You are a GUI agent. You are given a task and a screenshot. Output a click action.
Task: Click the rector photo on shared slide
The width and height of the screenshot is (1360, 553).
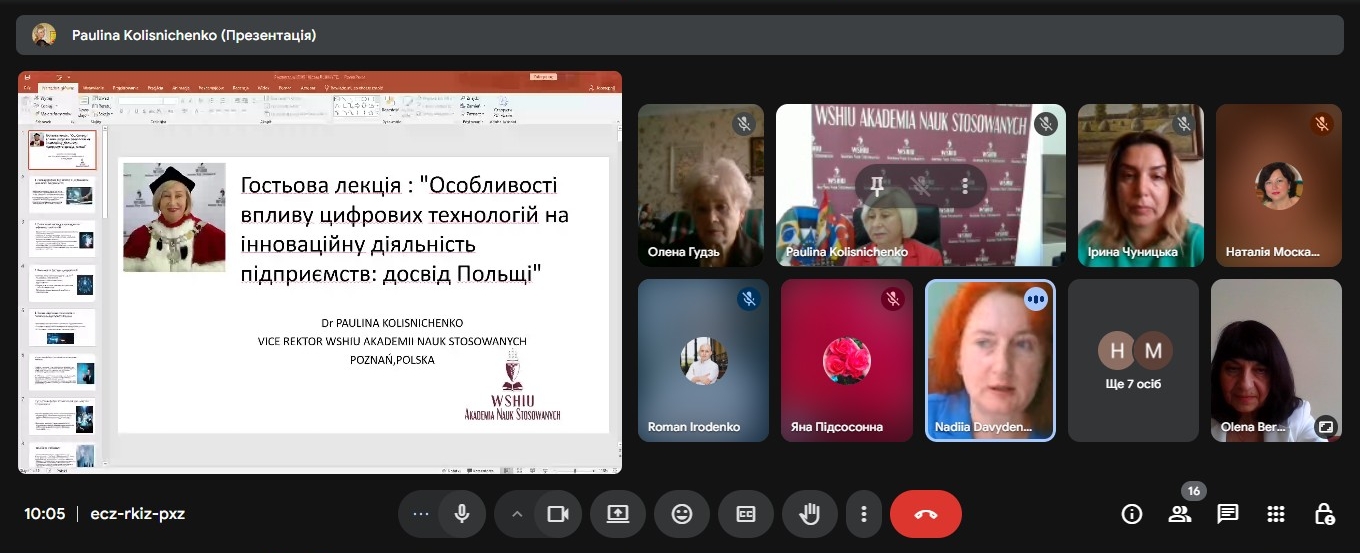point(174,217)
